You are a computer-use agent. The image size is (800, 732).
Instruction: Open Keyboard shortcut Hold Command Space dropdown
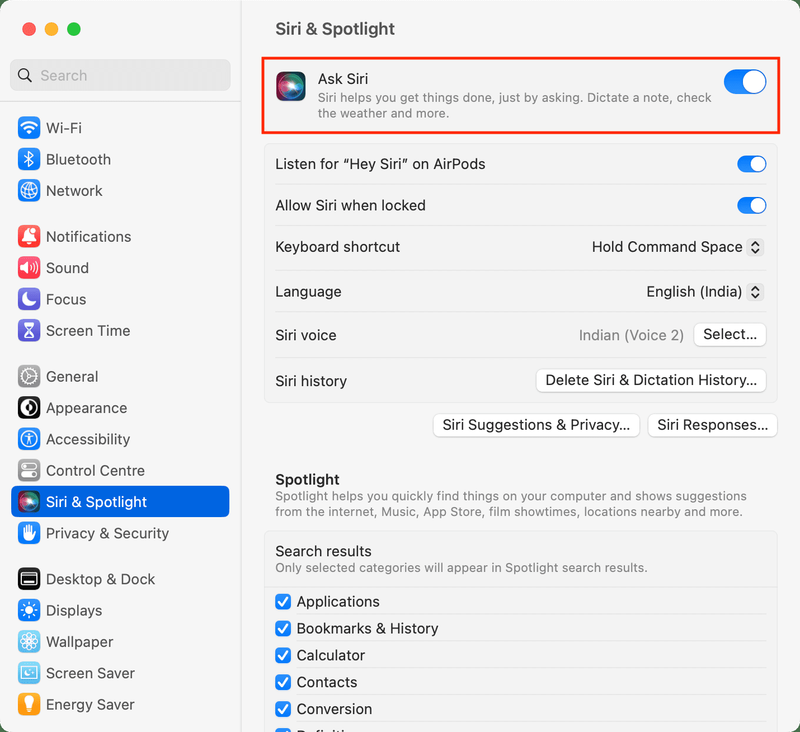pyautogui.click(x=678, y=247)
